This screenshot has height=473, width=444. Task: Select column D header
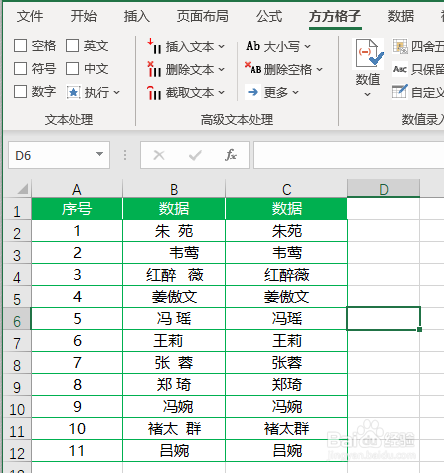(x=384, y=189)
